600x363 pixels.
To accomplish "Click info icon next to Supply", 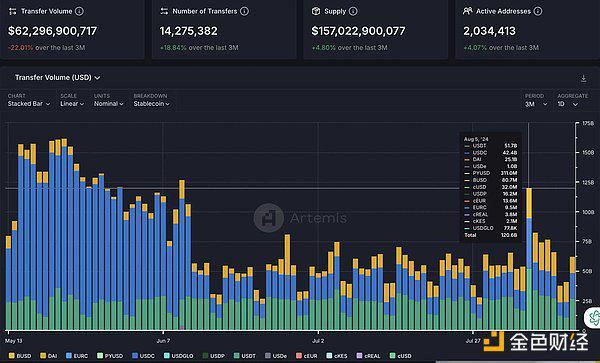I will click(x=353, y=11).
